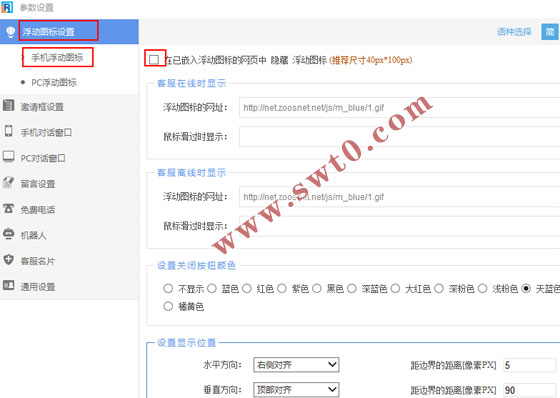Open the 浮动图标设置 menu section
The width and height of the screenshot is (560, 398).
tap(69, 32)
